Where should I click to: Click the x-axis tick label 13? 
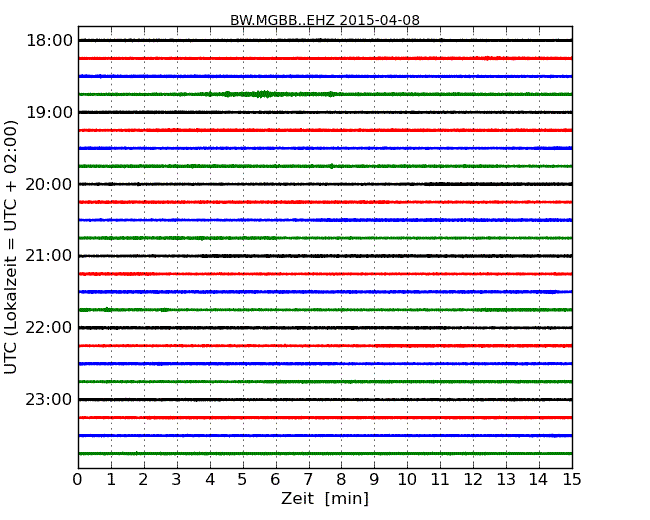pos(506,480)
